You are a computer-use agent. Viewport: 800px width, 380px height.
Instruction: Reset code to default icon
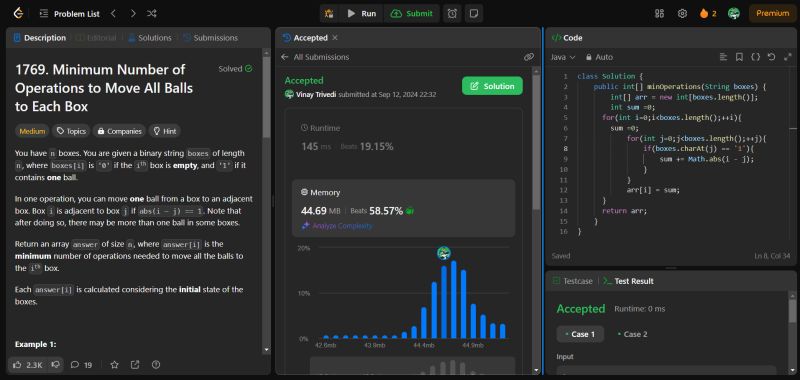coord(771,57)
